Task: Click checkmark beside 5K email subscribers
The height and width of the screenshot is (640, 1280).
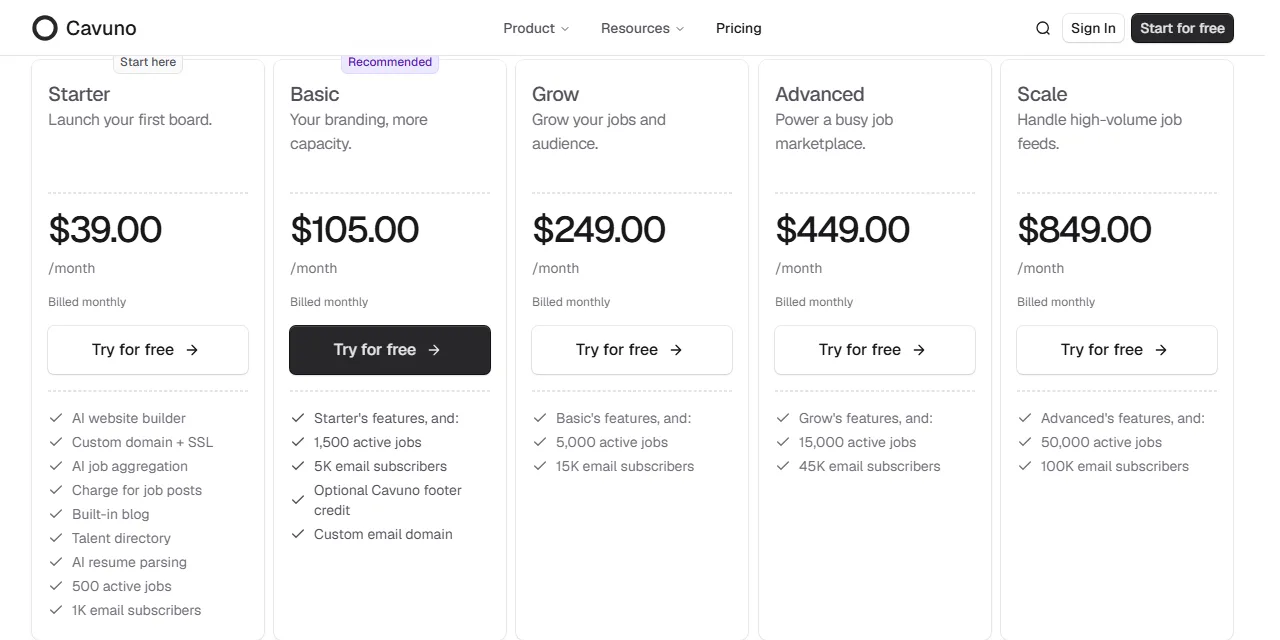Action: coord(298,466)
